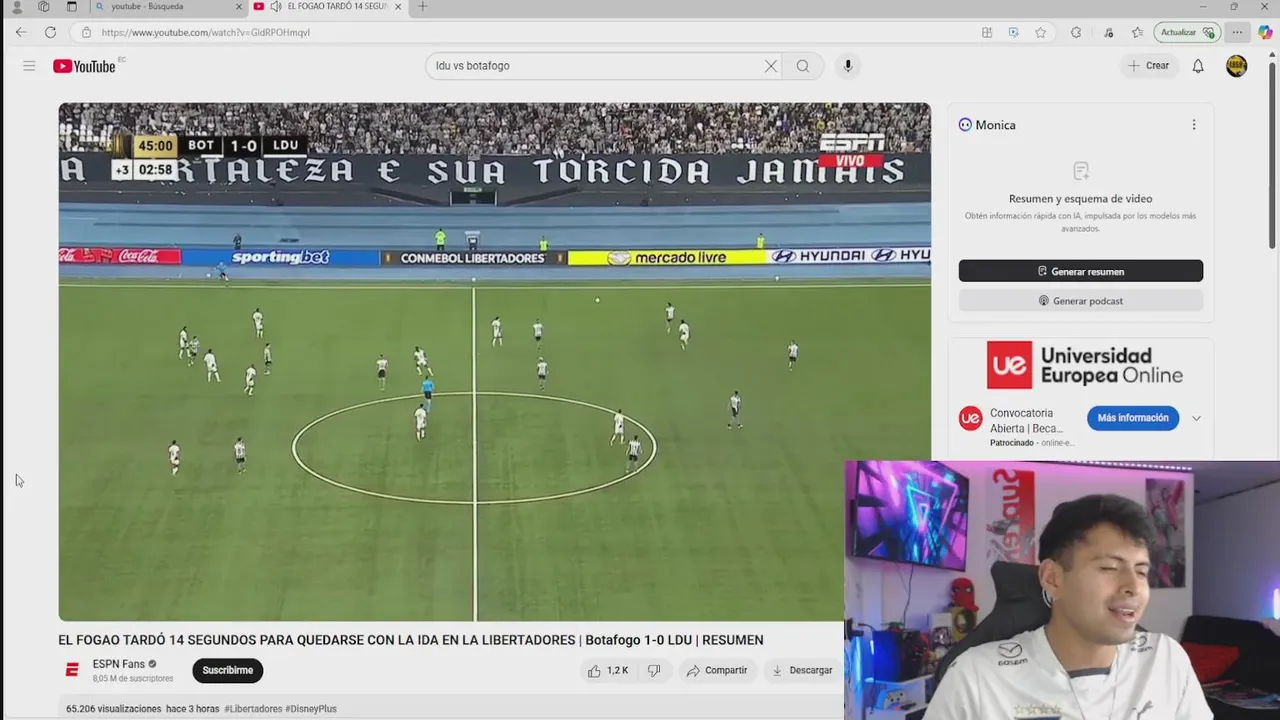
Task: Click Compartir to share the video
Action: (x=717, y=670)
